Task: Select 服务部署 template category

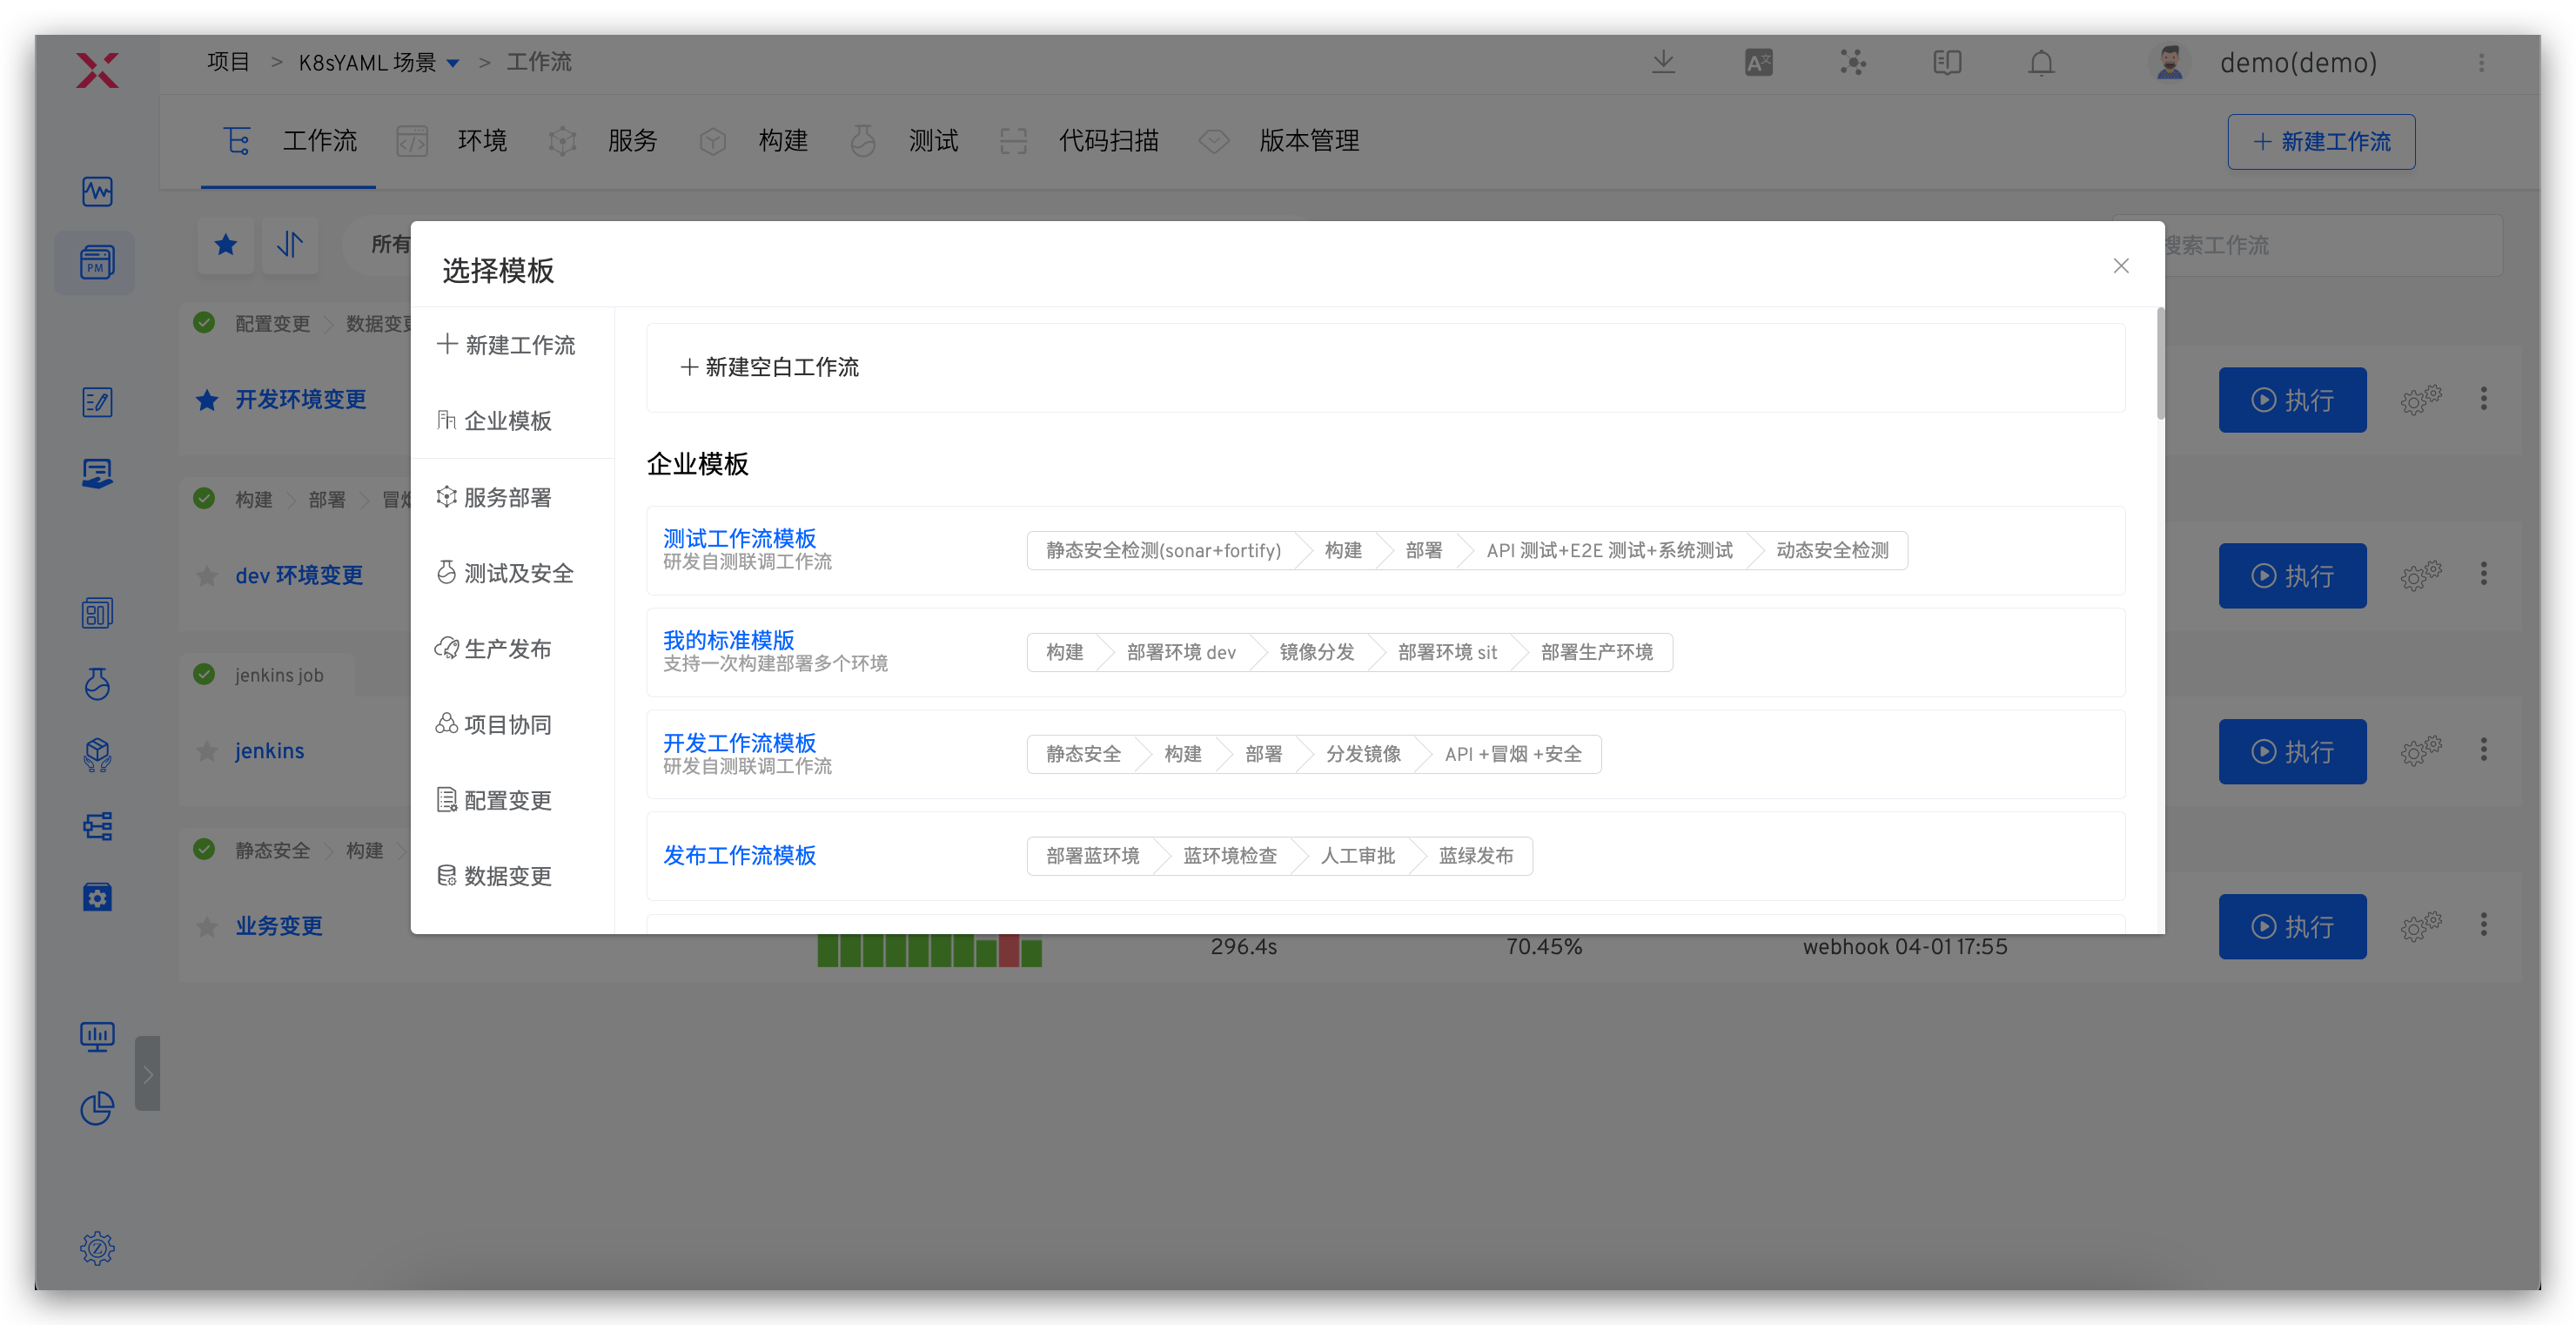Action: (x=507, y=497)
